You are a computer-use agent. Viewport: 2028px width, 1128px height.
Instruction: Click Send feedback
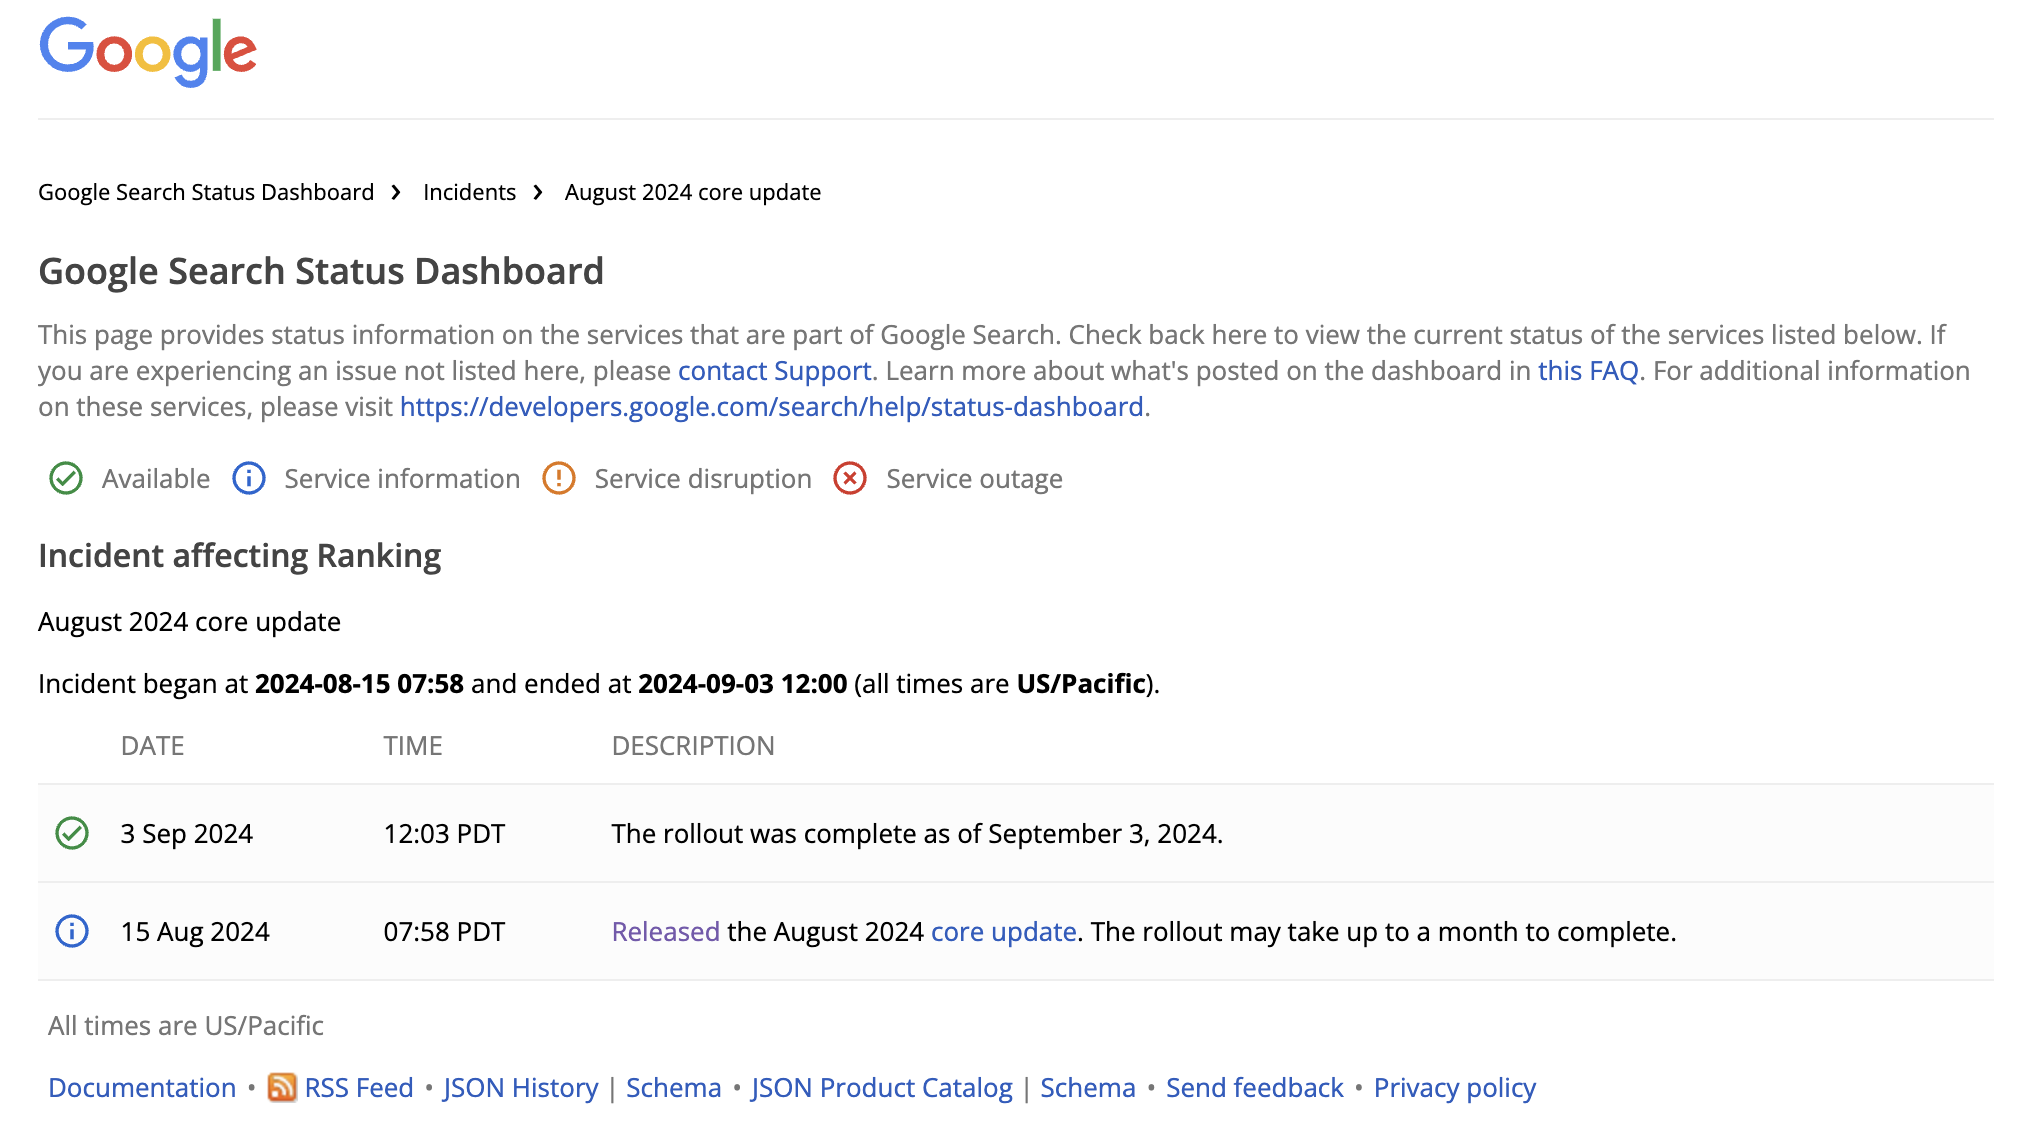(x=1255, y=1087)
